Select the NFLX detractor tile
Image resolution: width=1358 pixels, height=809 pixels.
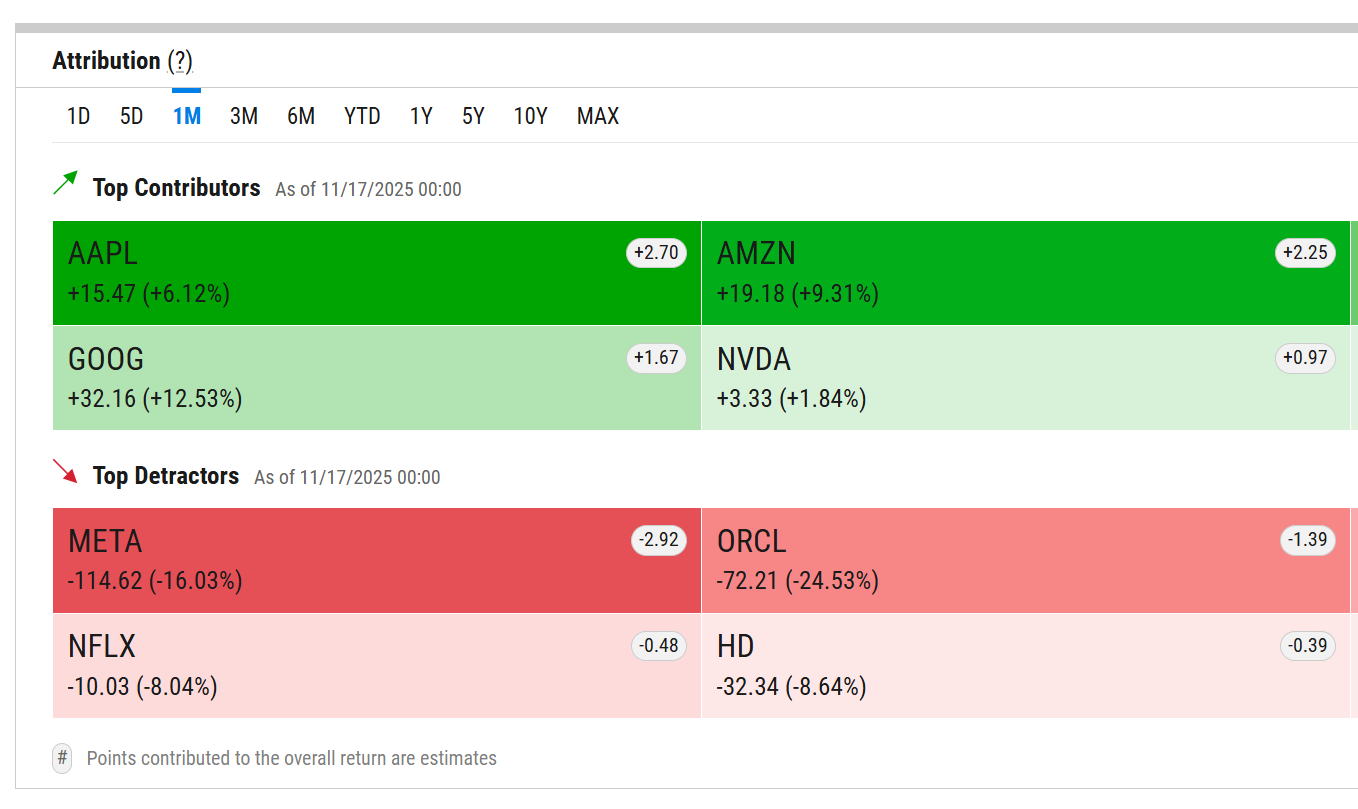pos(376,665)
